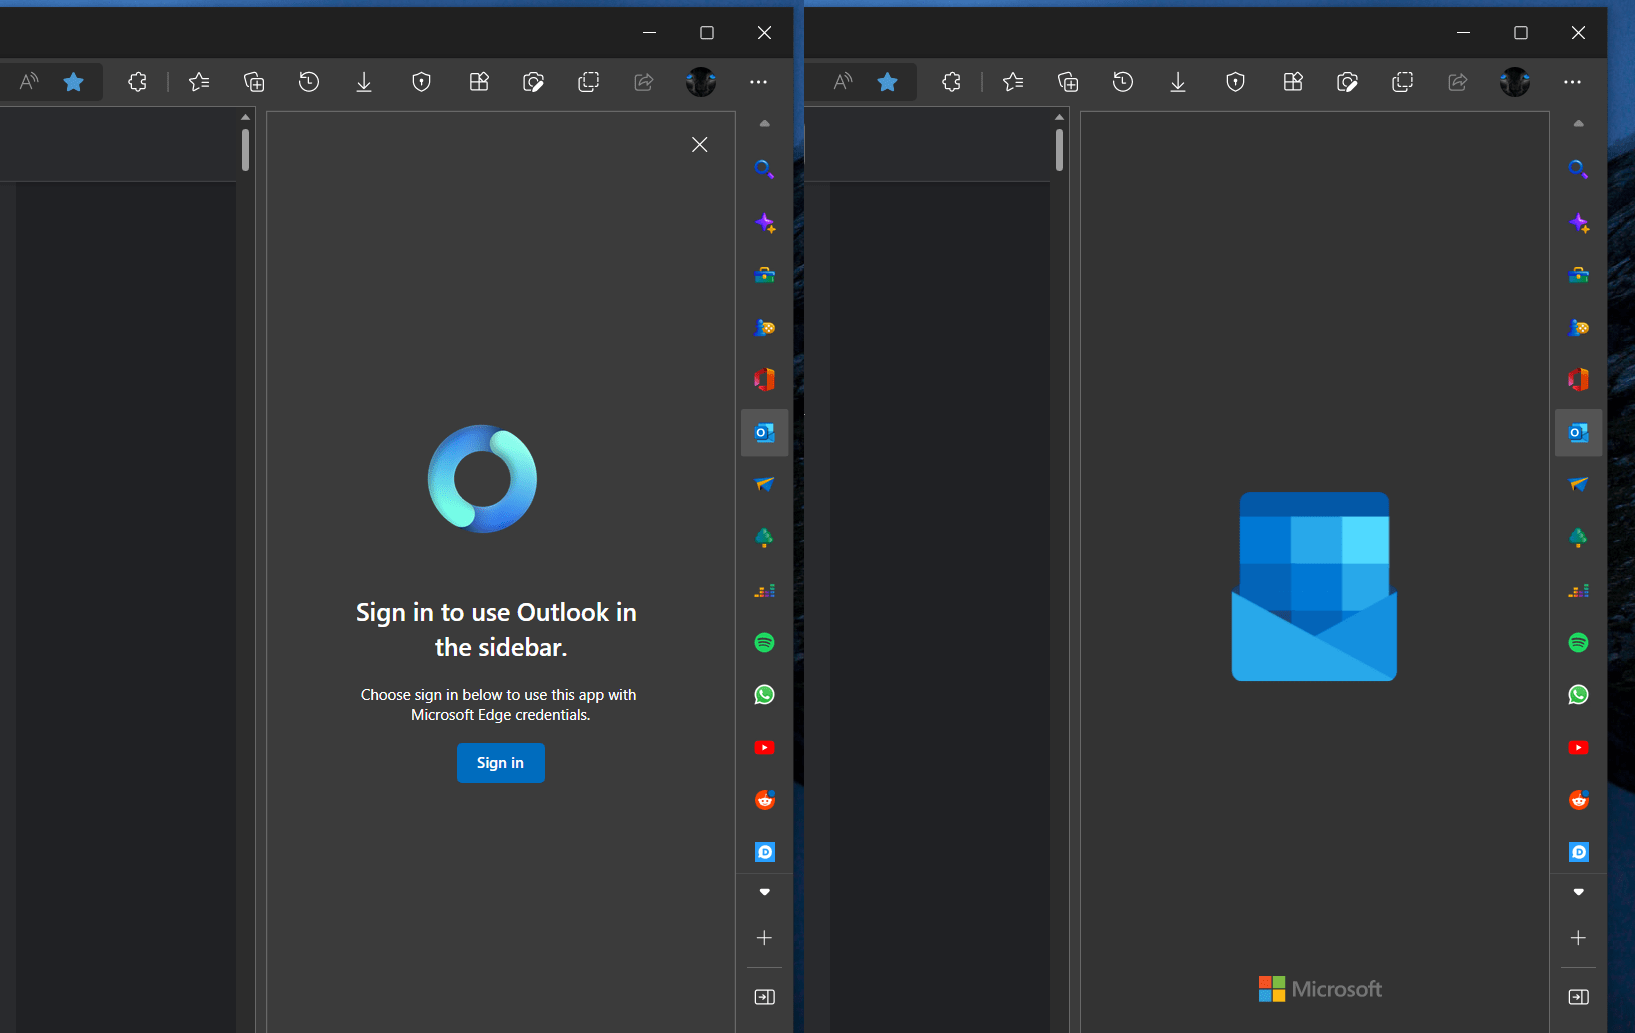1635x1033 pixels.
Task: Open the Microsoft Office sidebar app
Action: pos(764,379)
